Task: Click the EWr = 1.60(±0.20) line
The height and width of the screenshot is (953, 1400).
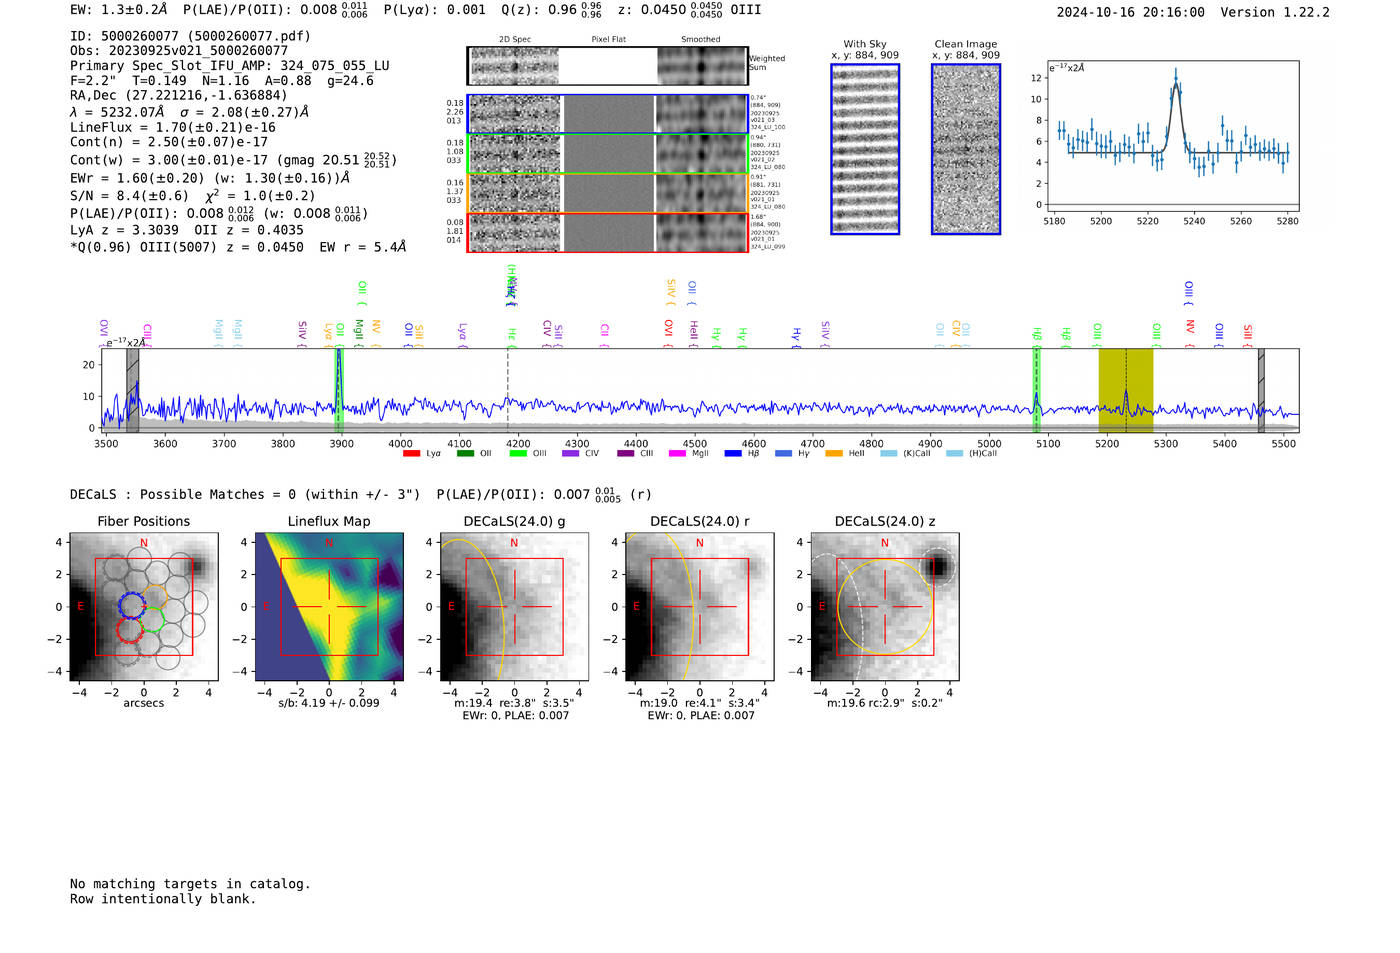Action: (210, 178)
